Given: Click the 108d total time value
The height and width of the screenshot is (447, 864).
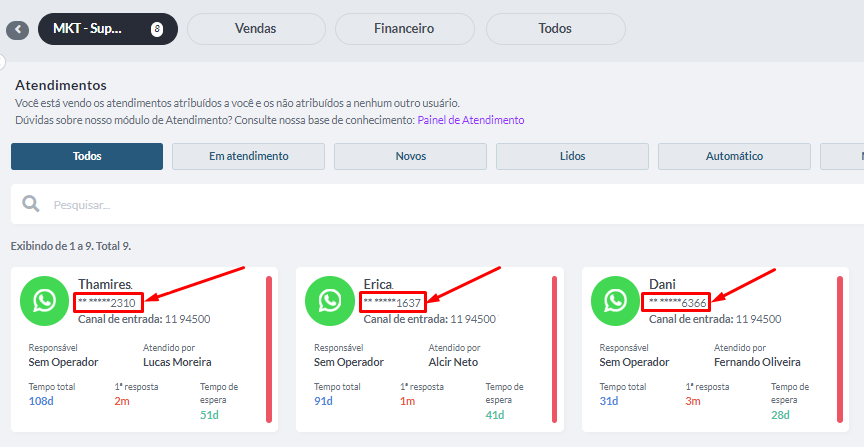Looking at the screenshot, I should pyautogui.click(x=41, y=401).
